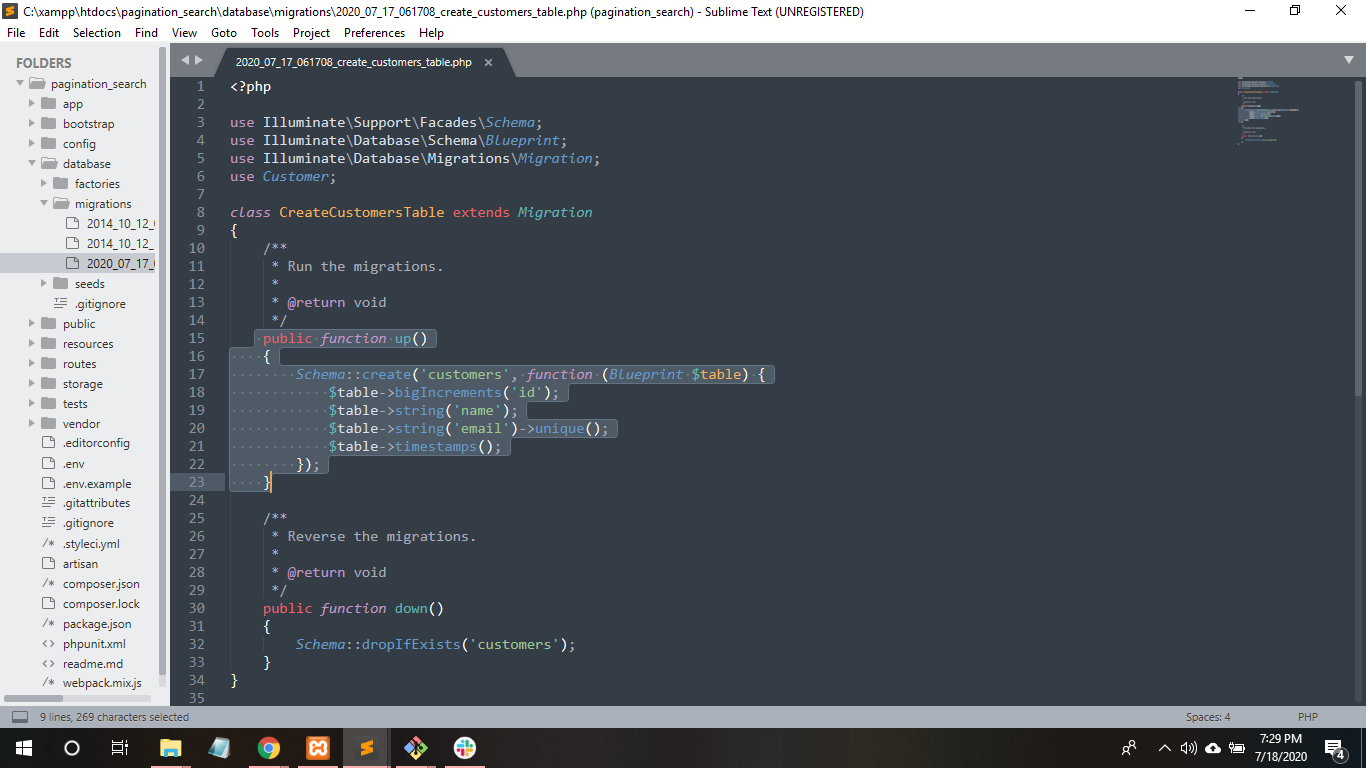Expand the vendor folder
Screen dimensions: 1366x768
[x=32, y=424]
